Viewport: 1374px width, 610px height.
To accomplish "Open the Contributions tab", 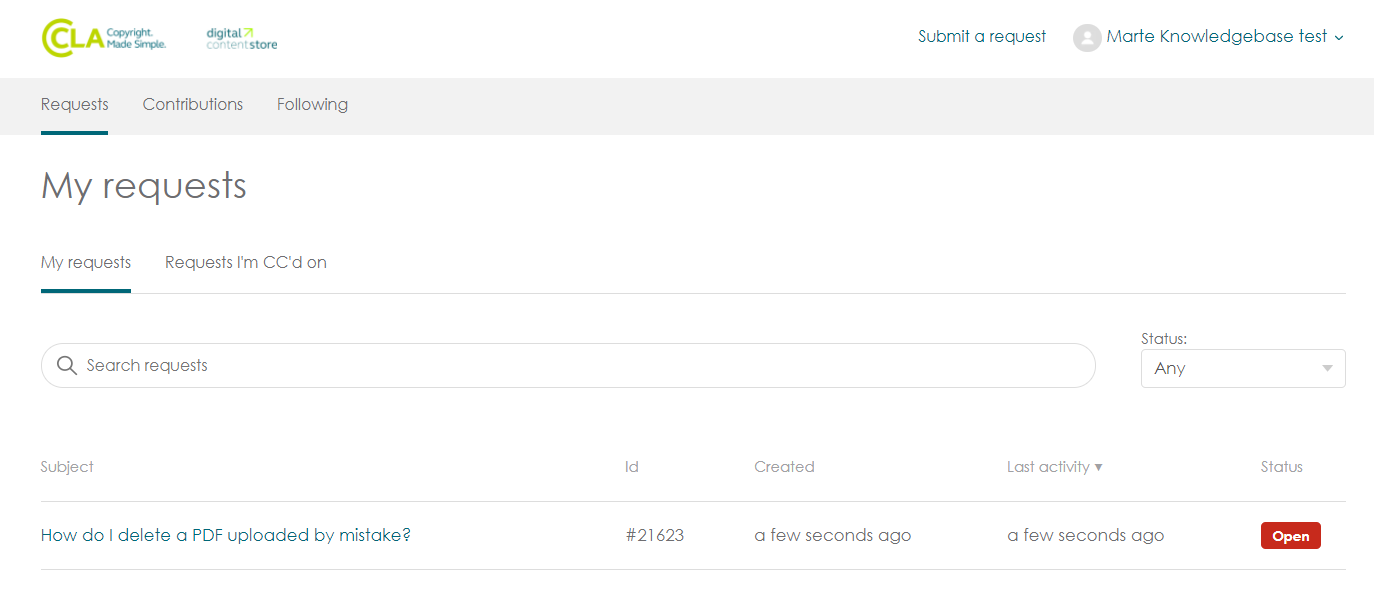I will click(x=193, y=104).
